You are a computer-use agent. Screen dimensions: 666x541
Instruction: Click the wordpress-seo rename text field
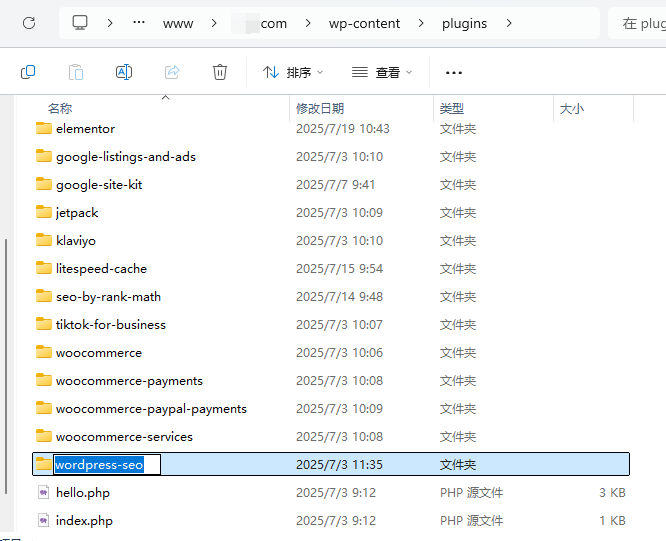pos(107,465)
